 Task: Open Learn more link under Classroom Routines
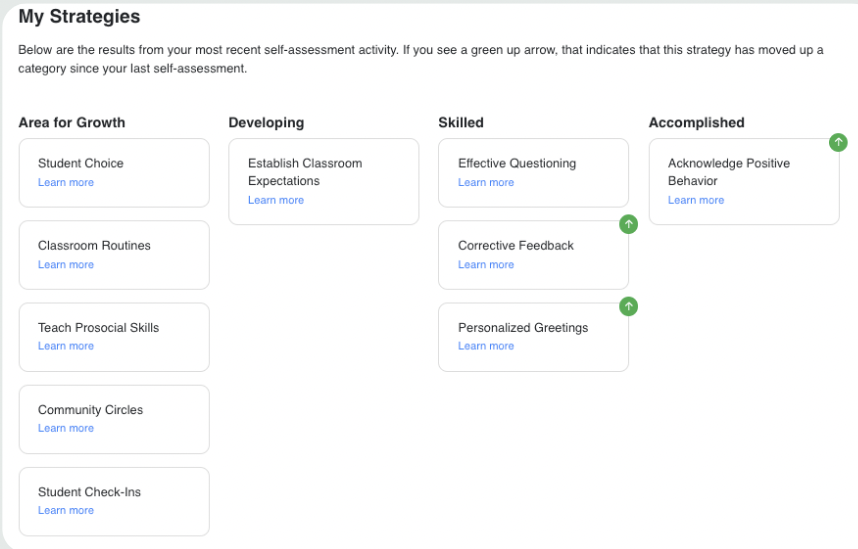click(66, 264)
